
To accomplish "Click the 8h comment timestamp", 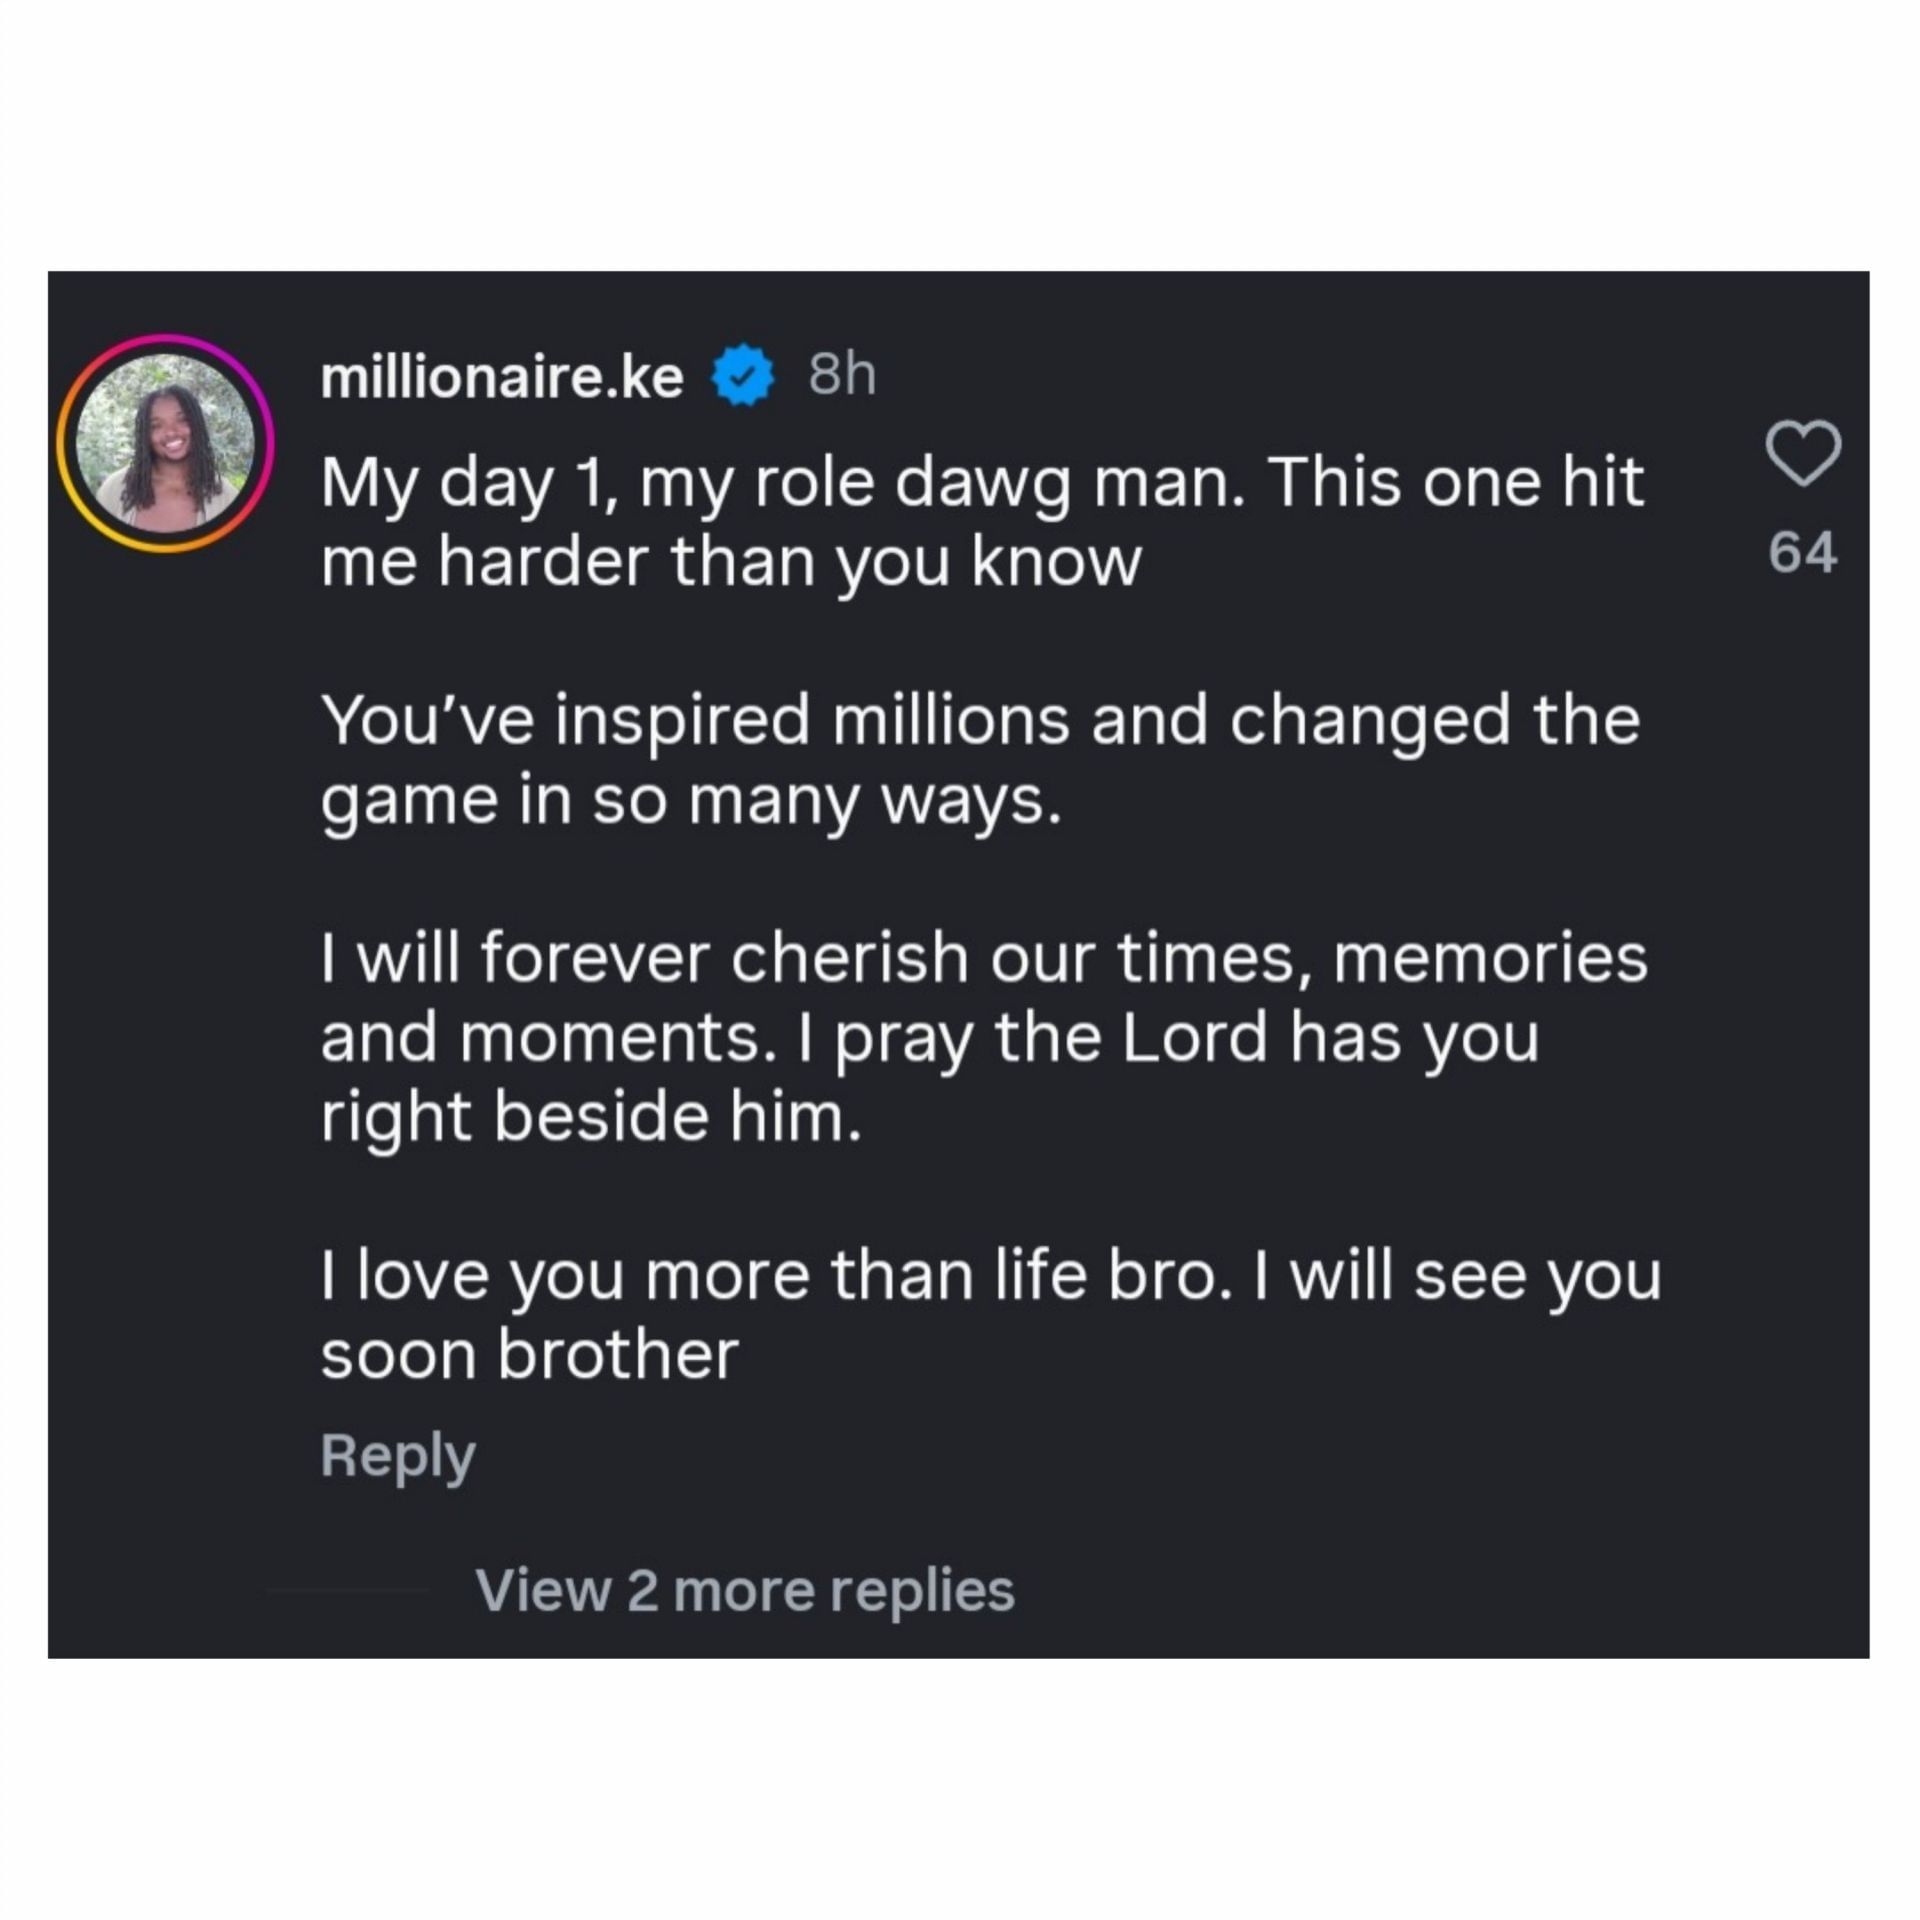I will [x=842, y=376].
